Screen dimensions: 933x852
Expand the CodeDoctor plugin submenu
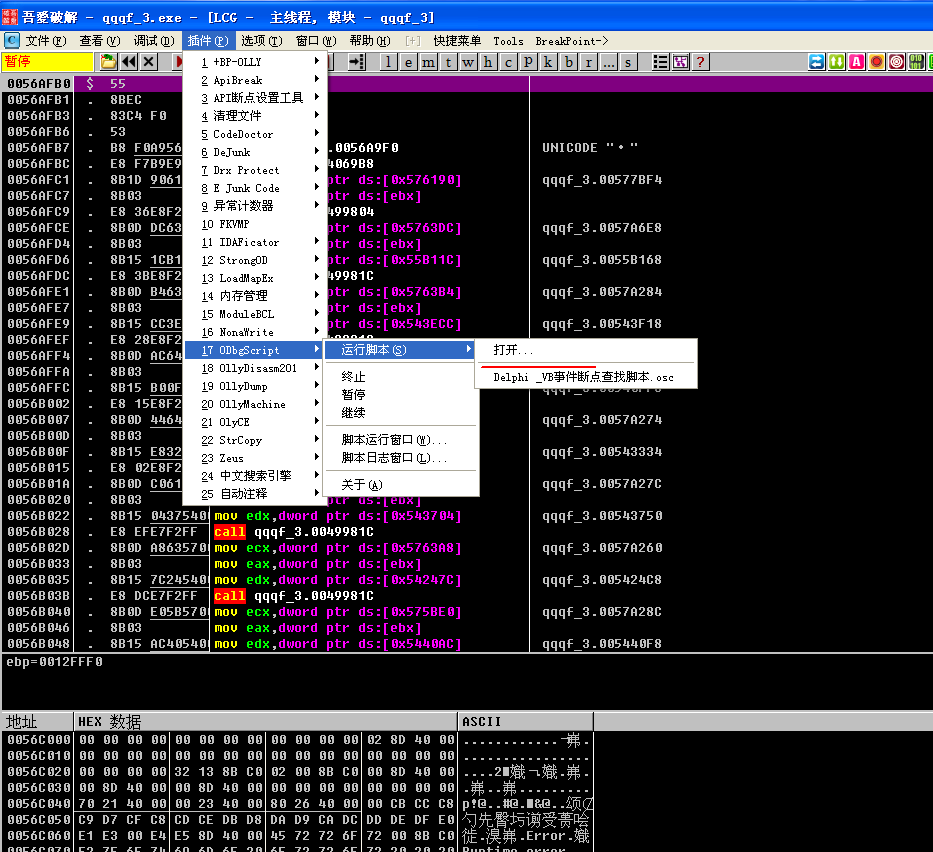click(255, 134)
